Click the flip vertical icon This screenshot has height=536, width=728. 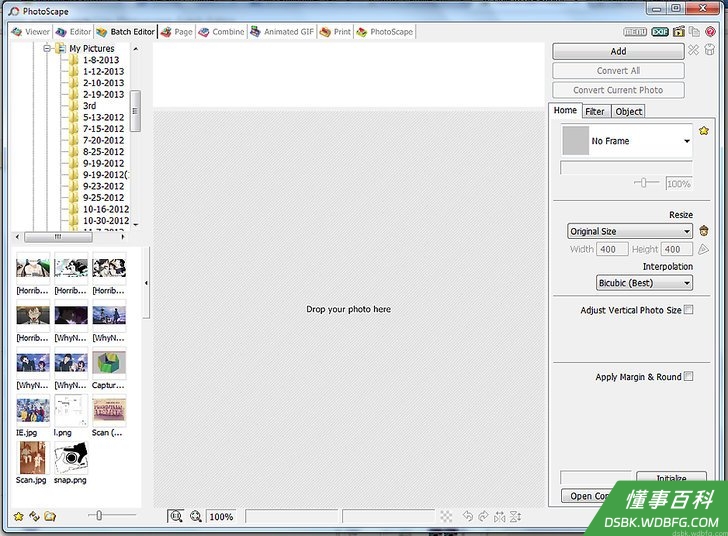pos(515,516)
